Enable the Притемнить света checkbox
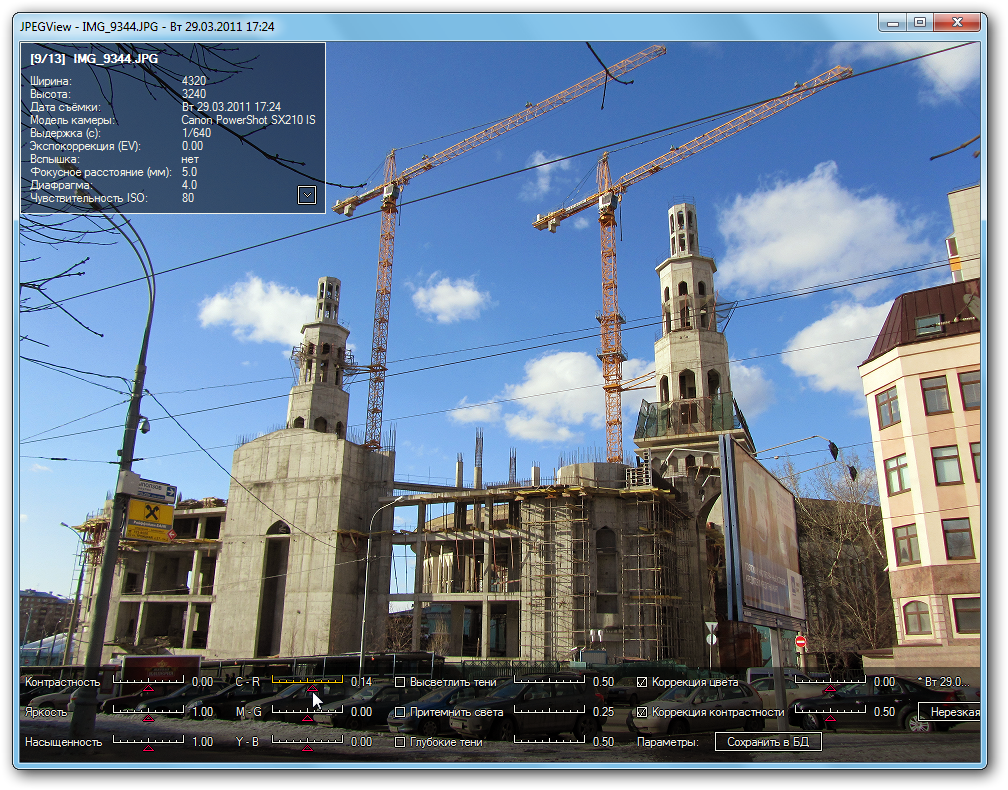 400,712
